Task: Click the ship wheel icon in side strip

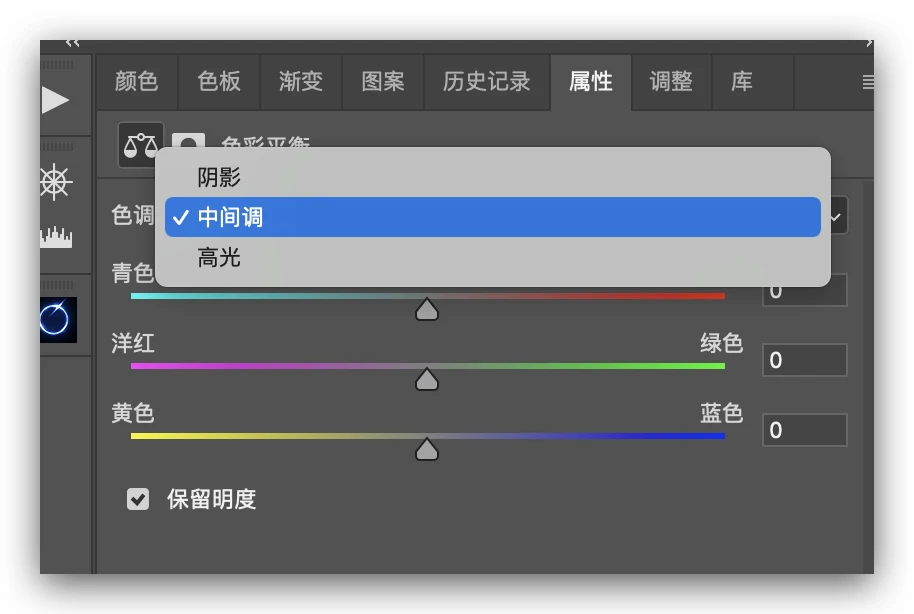Action: [56, 181]
